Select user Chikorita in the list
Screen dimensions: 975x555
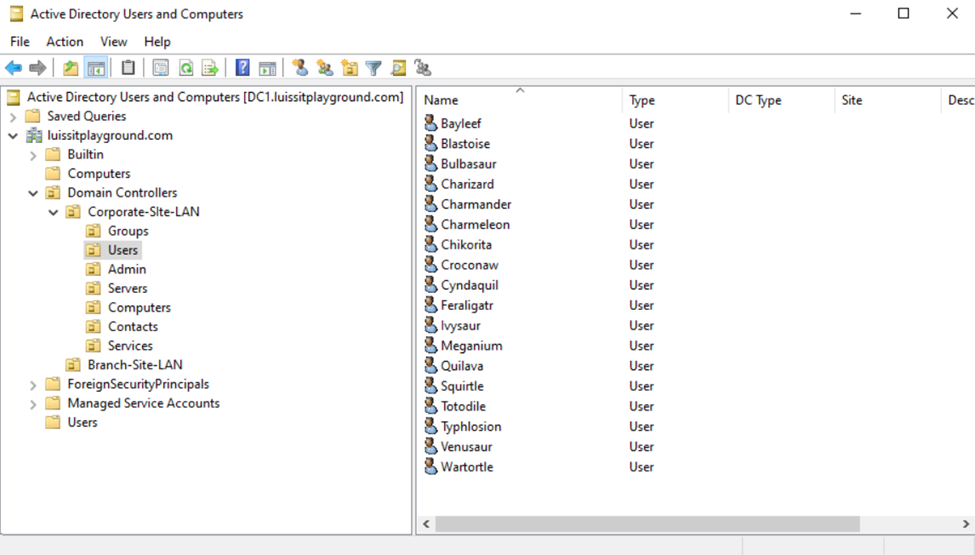pos(466,245)
